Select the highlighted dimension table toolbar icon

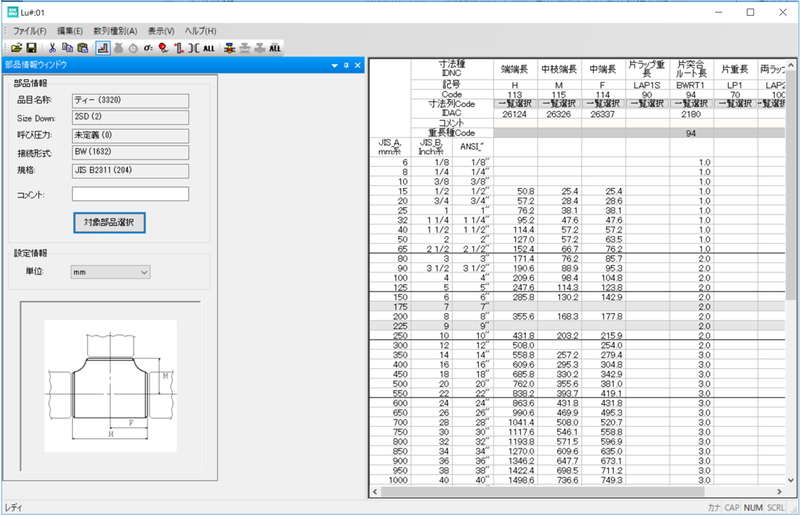[102, 47]
